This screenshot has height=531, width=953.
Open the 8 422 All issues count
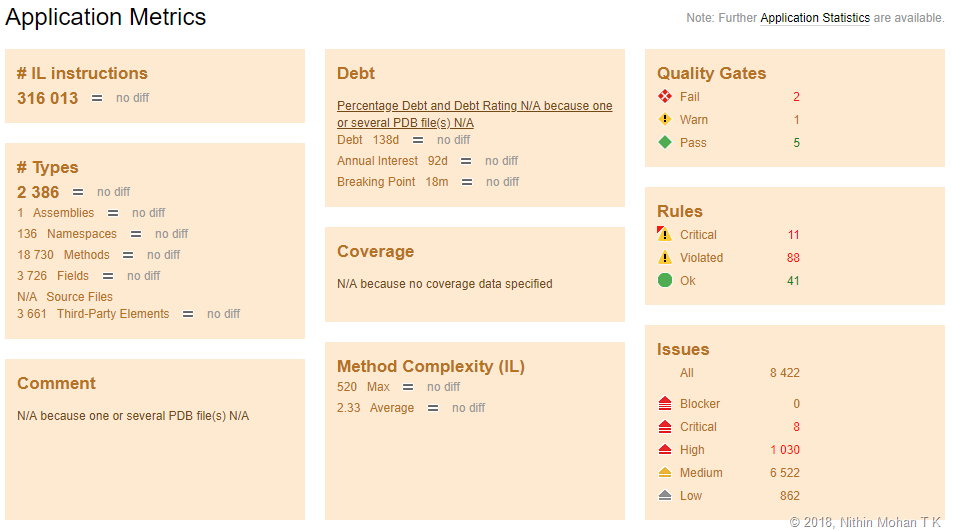pos(784,373)
